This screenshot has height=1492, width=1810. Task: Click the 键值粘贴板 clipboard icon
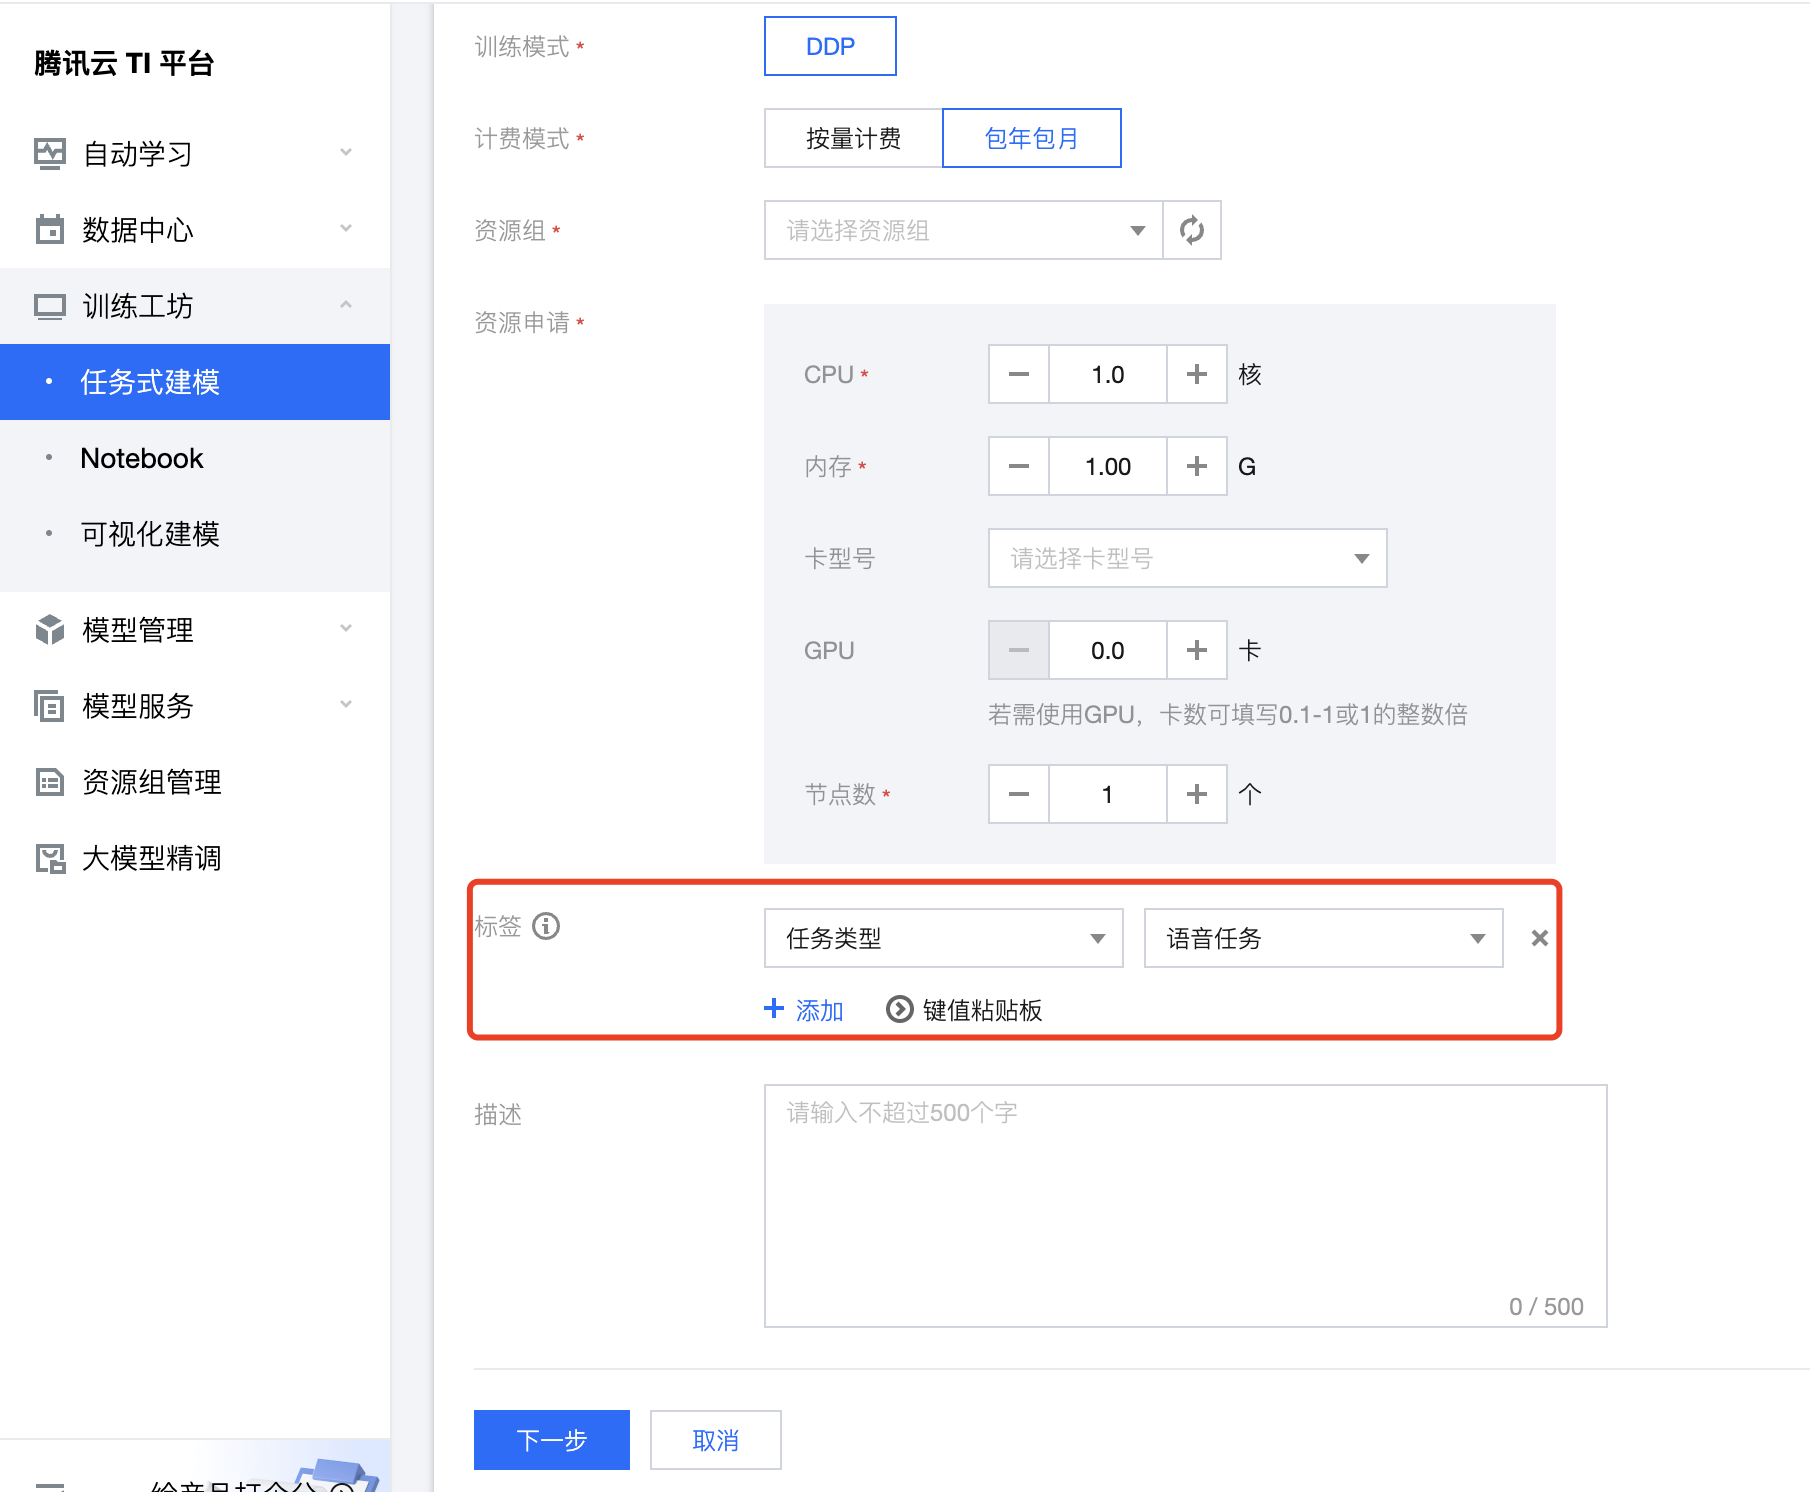coord(899,1010)
